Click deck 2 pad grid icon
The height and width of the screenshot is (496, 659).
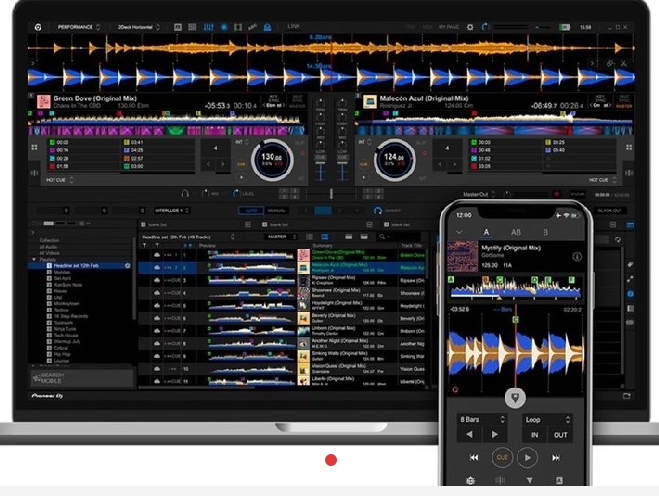(x=629, y=147)
